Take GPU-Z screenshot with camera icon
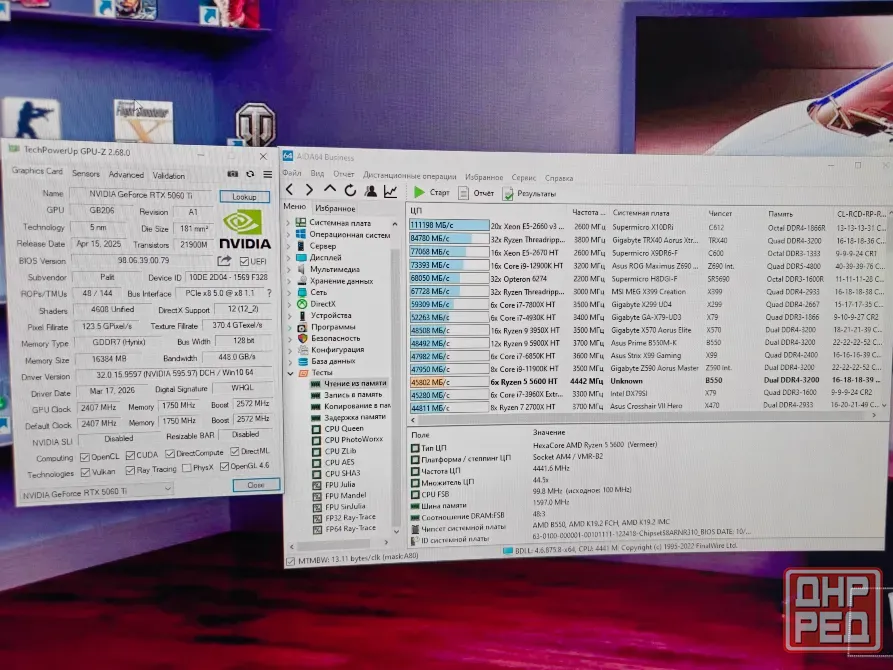 pos(233,174)
